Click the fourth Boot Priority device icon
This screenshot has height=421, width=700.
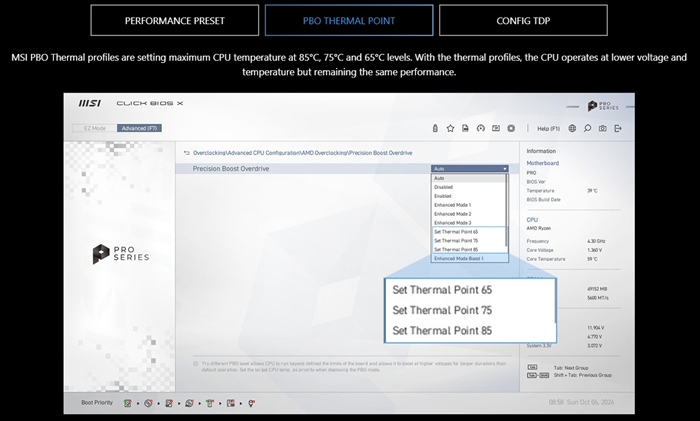coord(189,403)
